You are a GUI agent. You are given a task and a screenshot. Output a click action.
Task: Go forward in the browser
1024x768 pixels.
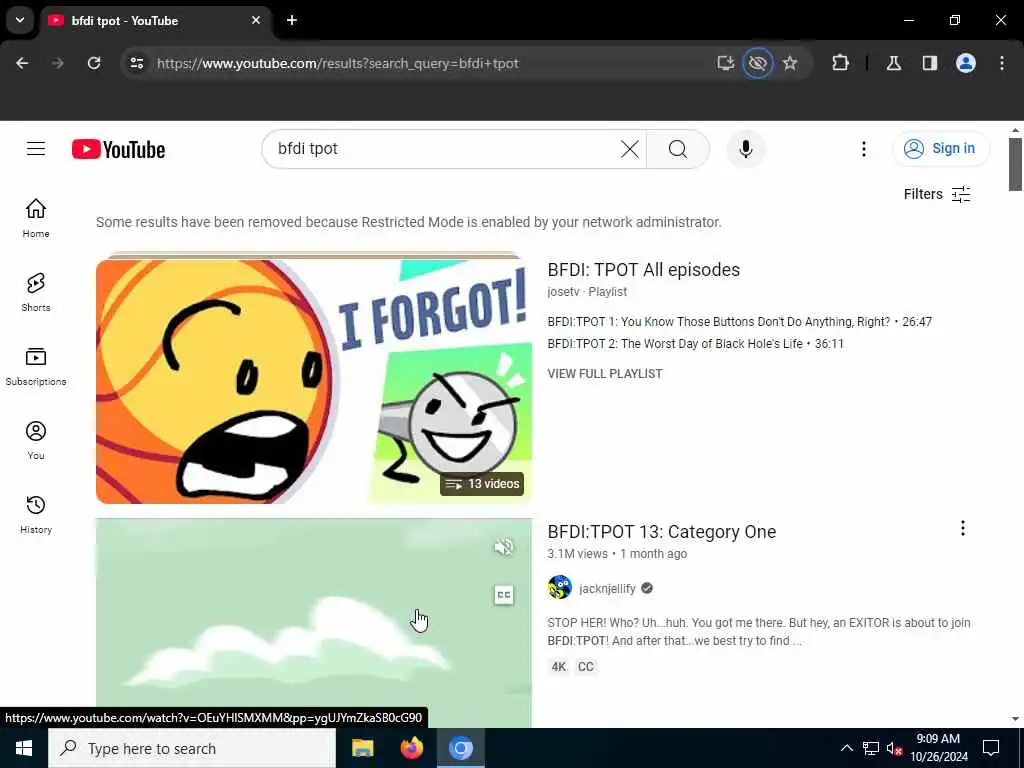[x=57, y=63]
